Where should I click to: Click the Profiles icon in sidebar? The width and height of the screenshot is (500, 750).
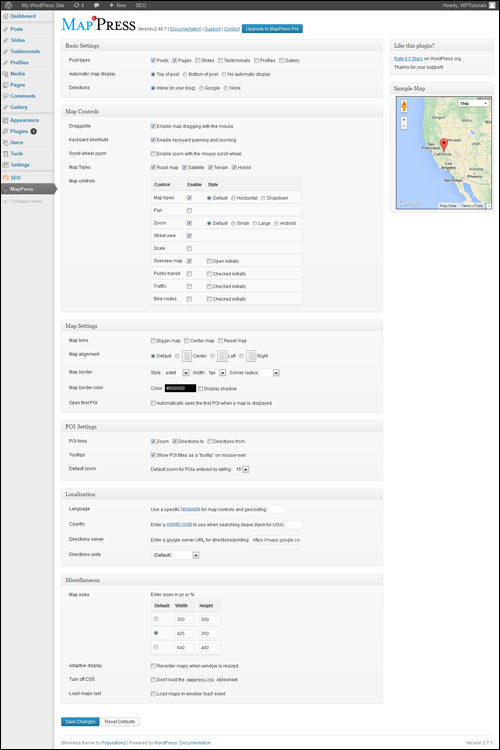(6, 63)
